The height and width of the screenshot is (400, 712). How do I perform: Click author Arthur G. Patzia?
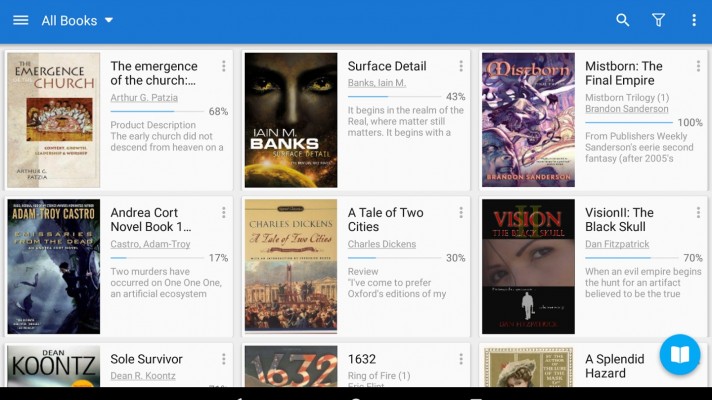tap(153, 98)
